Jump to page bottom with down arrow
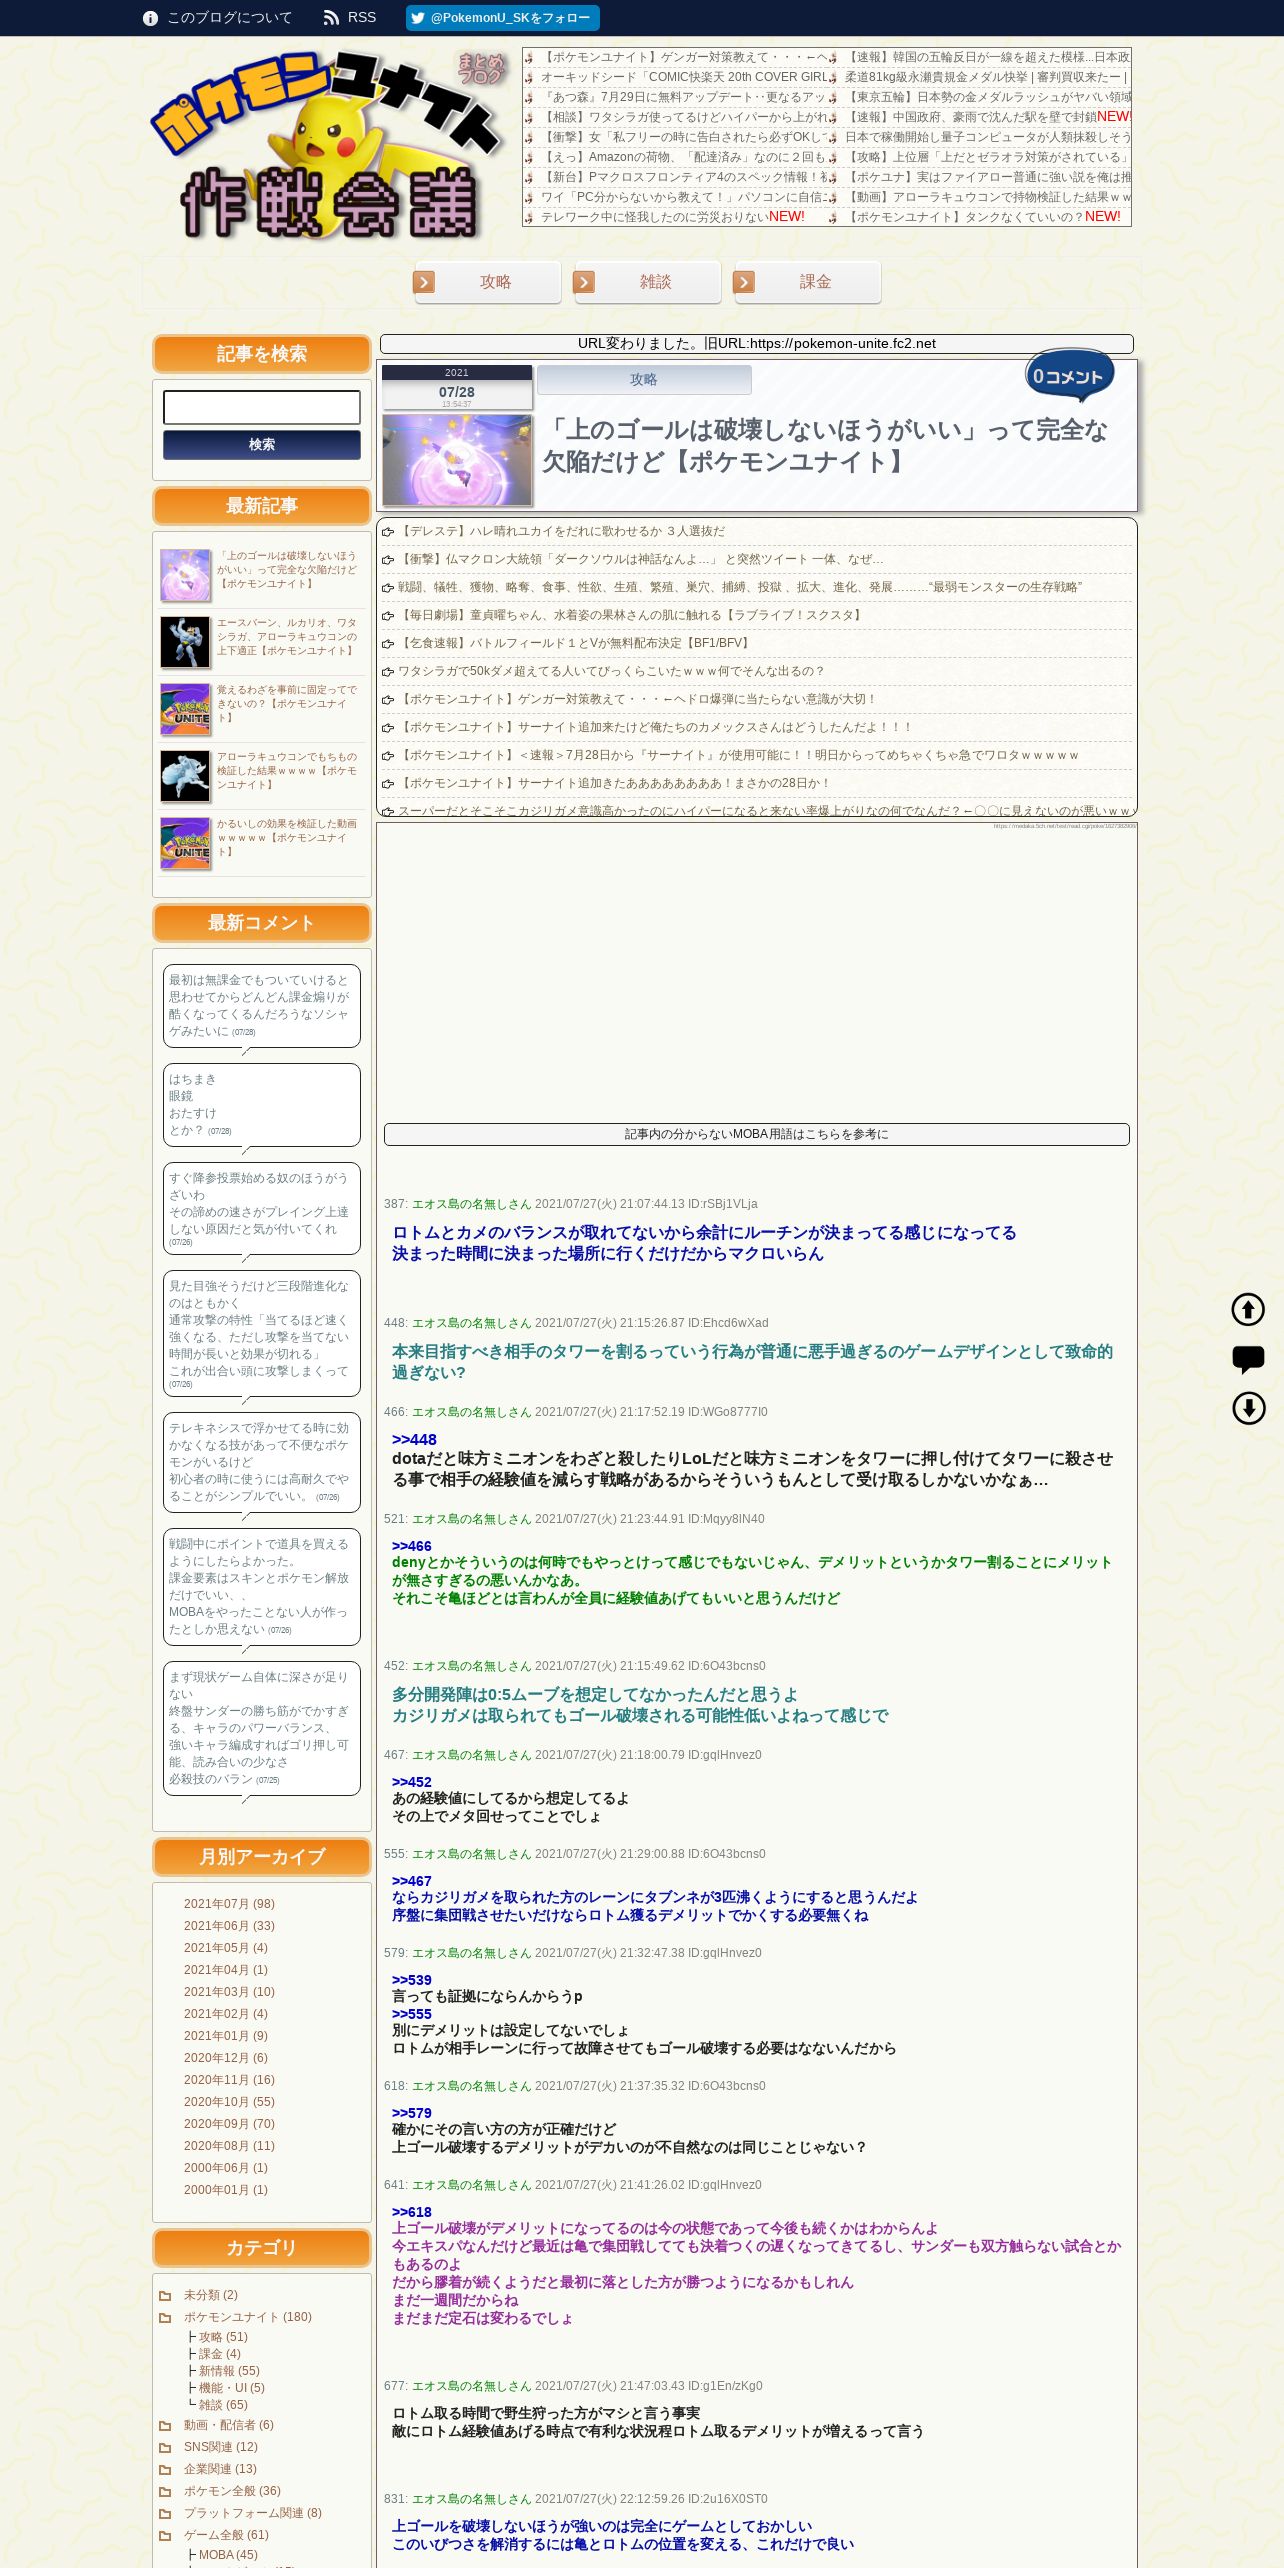This screenshot has height=2568, width=1284. coord(1248,1408)
